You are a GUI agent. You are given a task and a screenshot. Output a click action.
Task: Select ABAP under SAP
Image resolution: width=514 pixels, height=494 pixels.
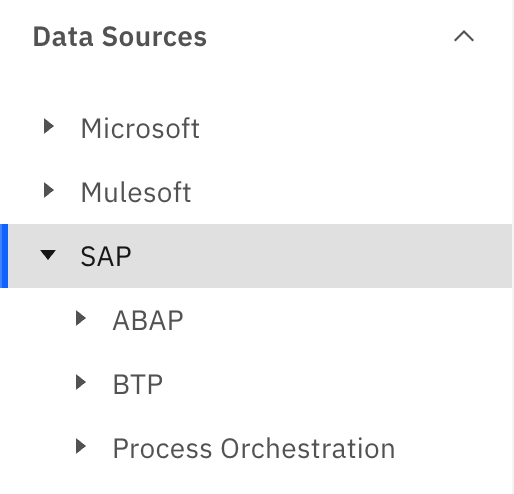point(148,320)
